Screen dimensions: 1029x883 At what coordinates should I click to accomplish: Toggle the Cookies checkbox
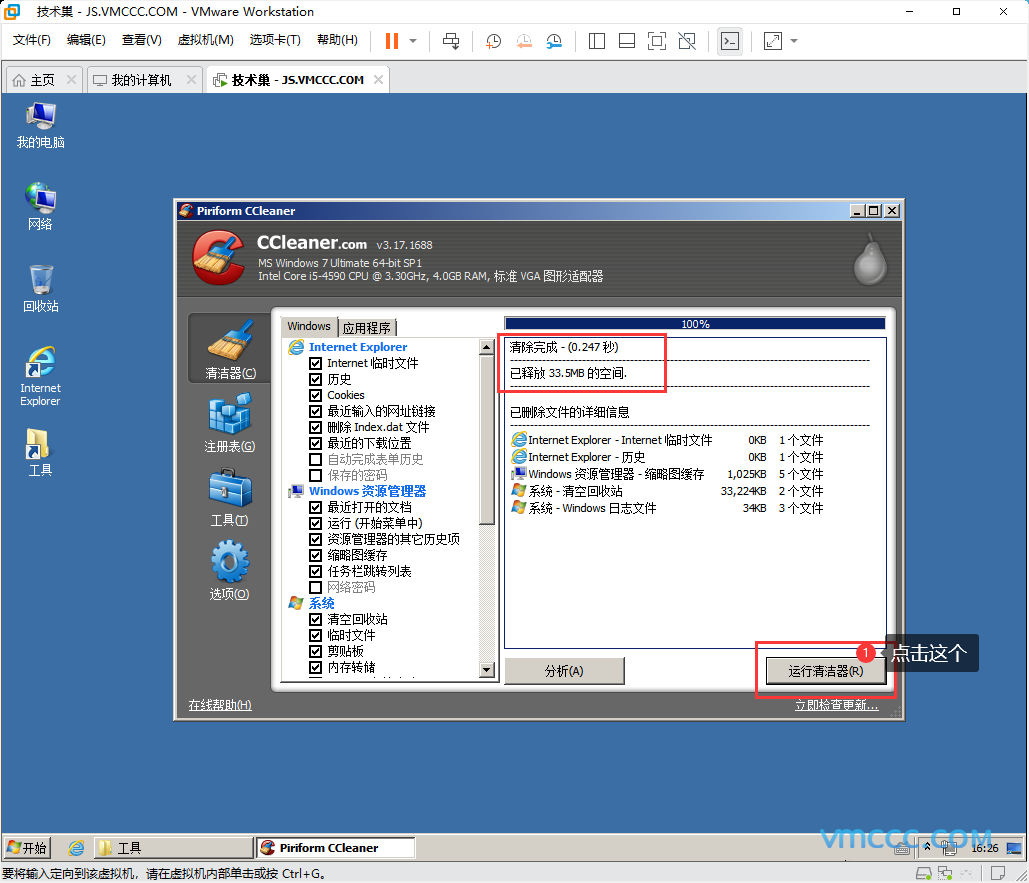[x=316, y=395]
